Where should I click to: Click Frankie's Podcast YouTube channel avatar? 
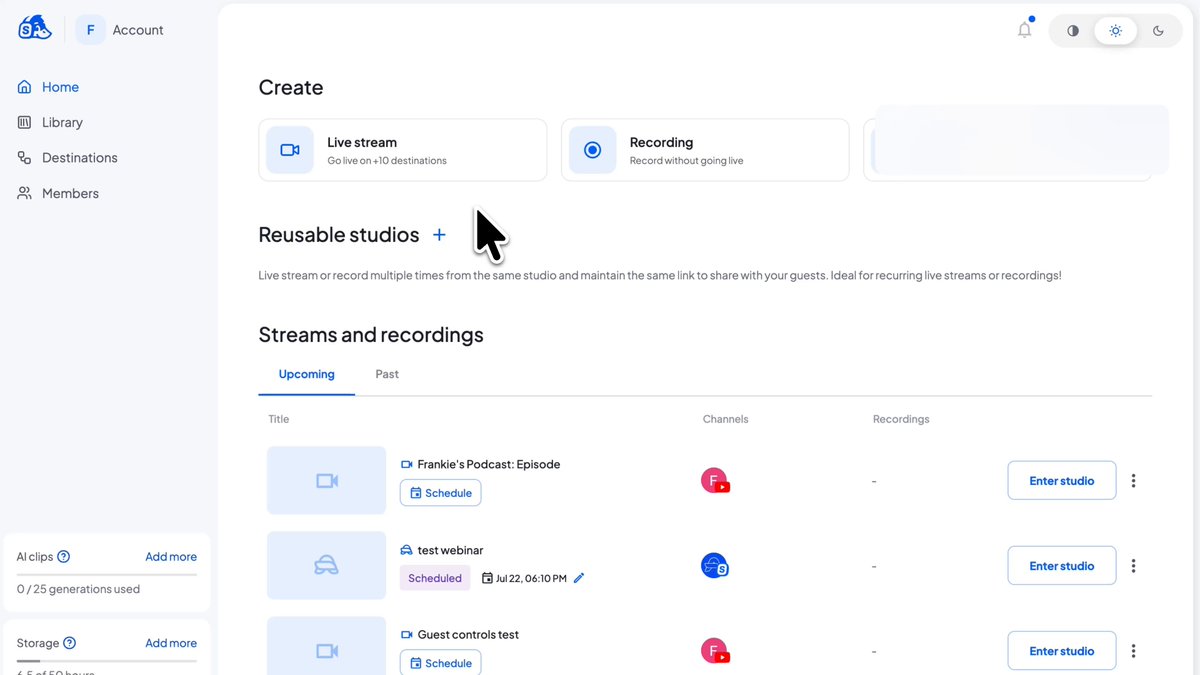[x=715, y=481]
